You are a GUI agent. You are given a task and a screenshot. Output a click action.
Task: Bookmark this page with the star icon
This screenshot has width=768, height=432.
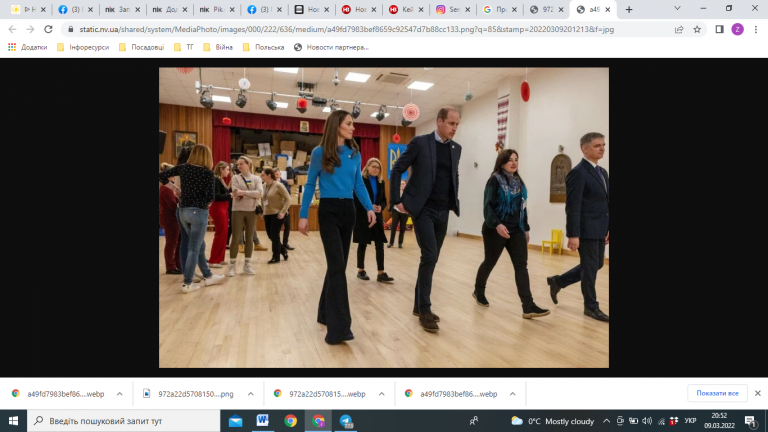point(697,29)
